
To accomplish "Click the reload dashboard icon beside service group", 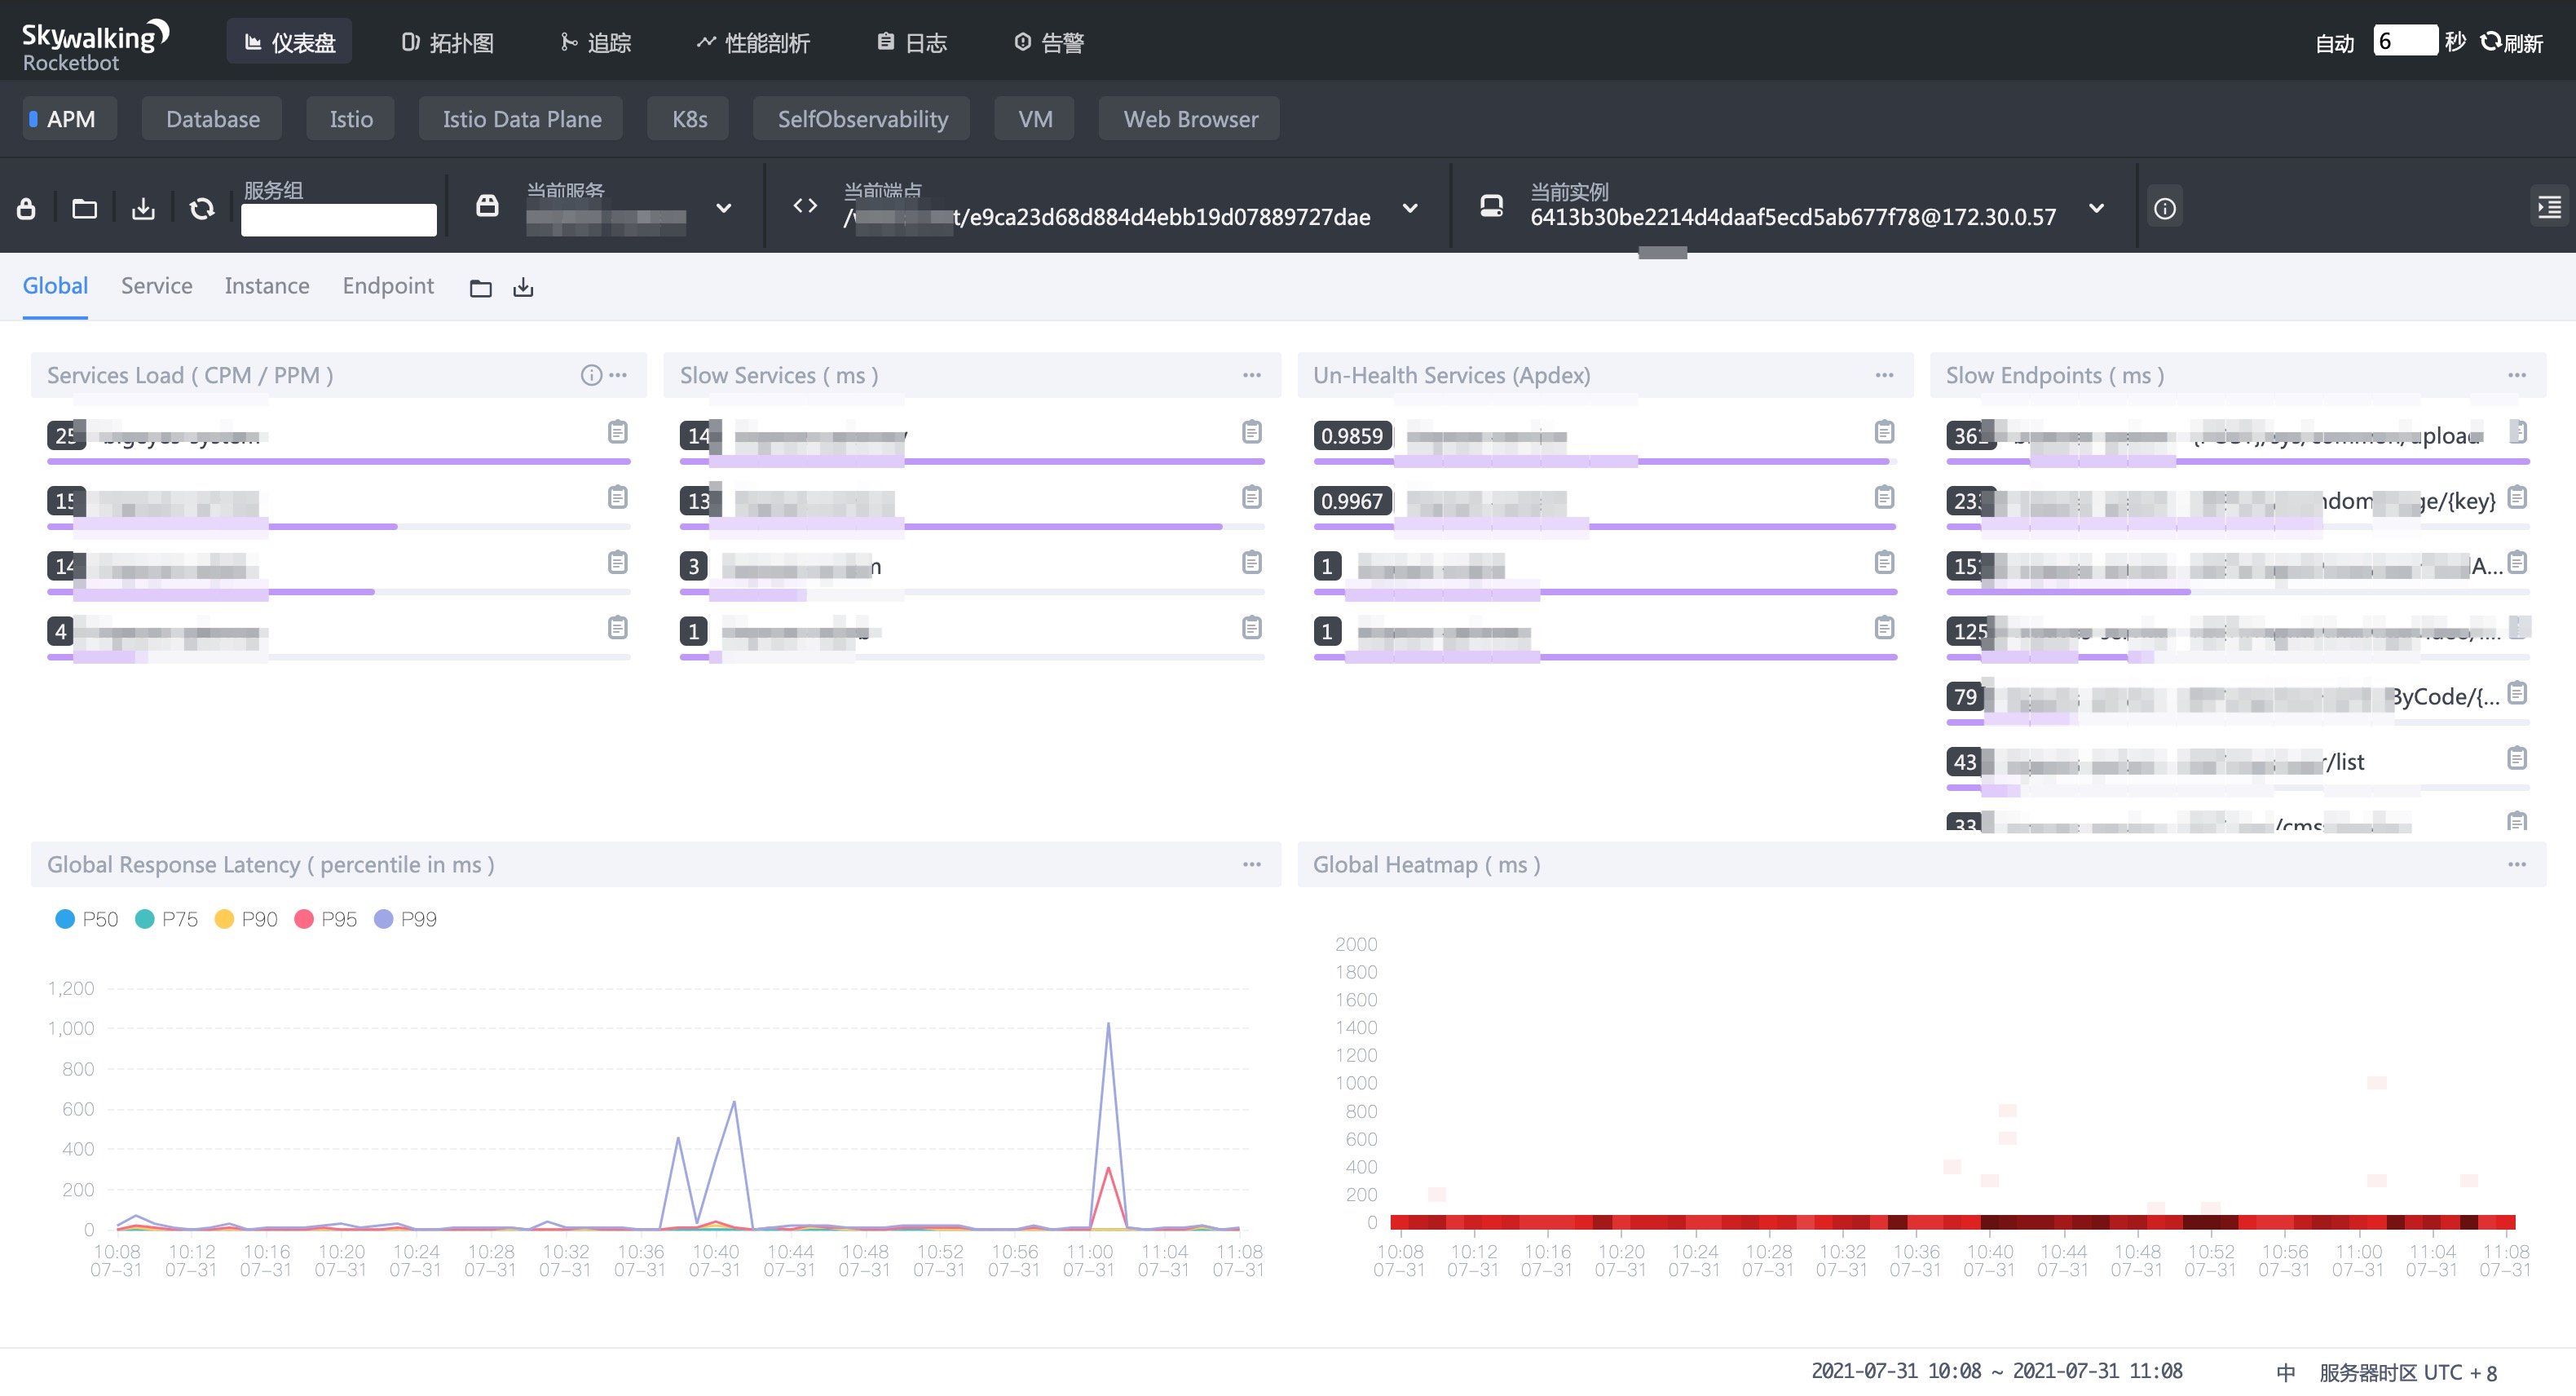I will pyautogui.click(x=202, y=208).
